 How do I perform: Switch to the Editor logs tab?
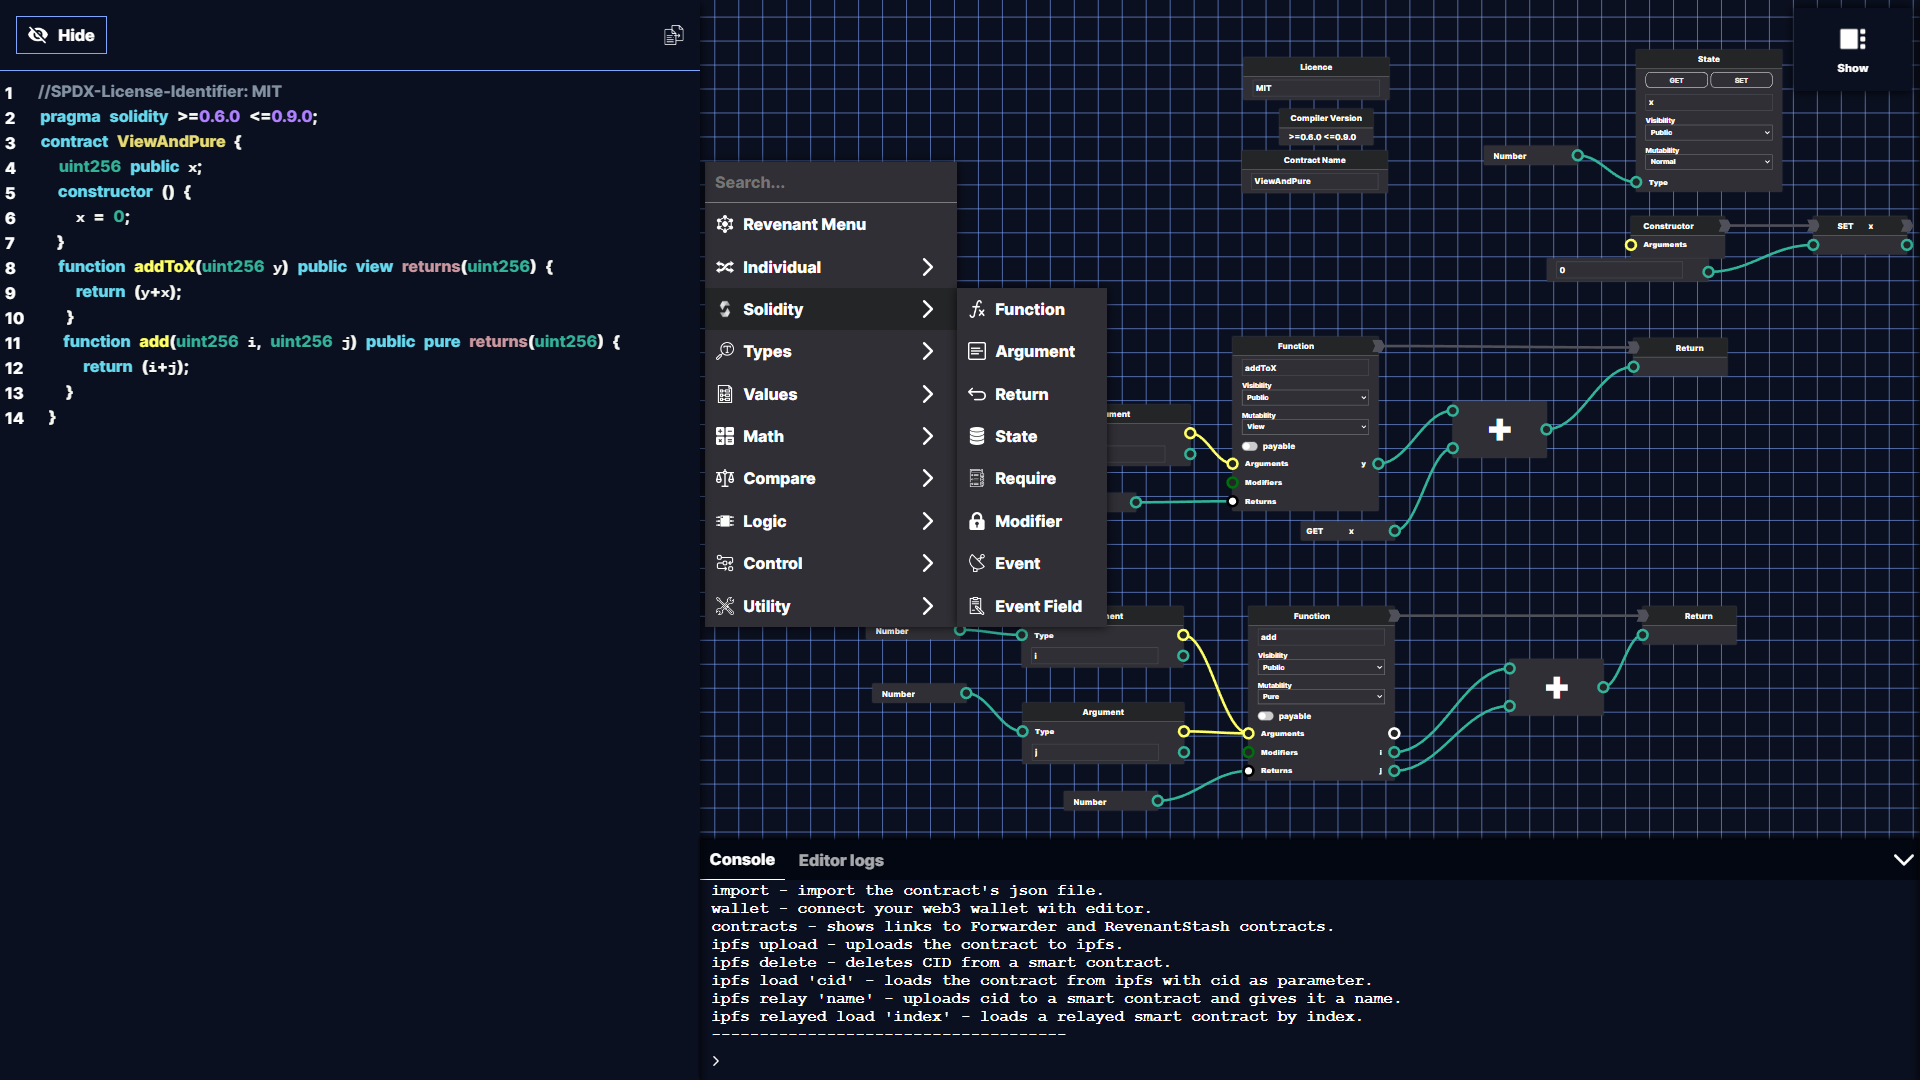840,860
